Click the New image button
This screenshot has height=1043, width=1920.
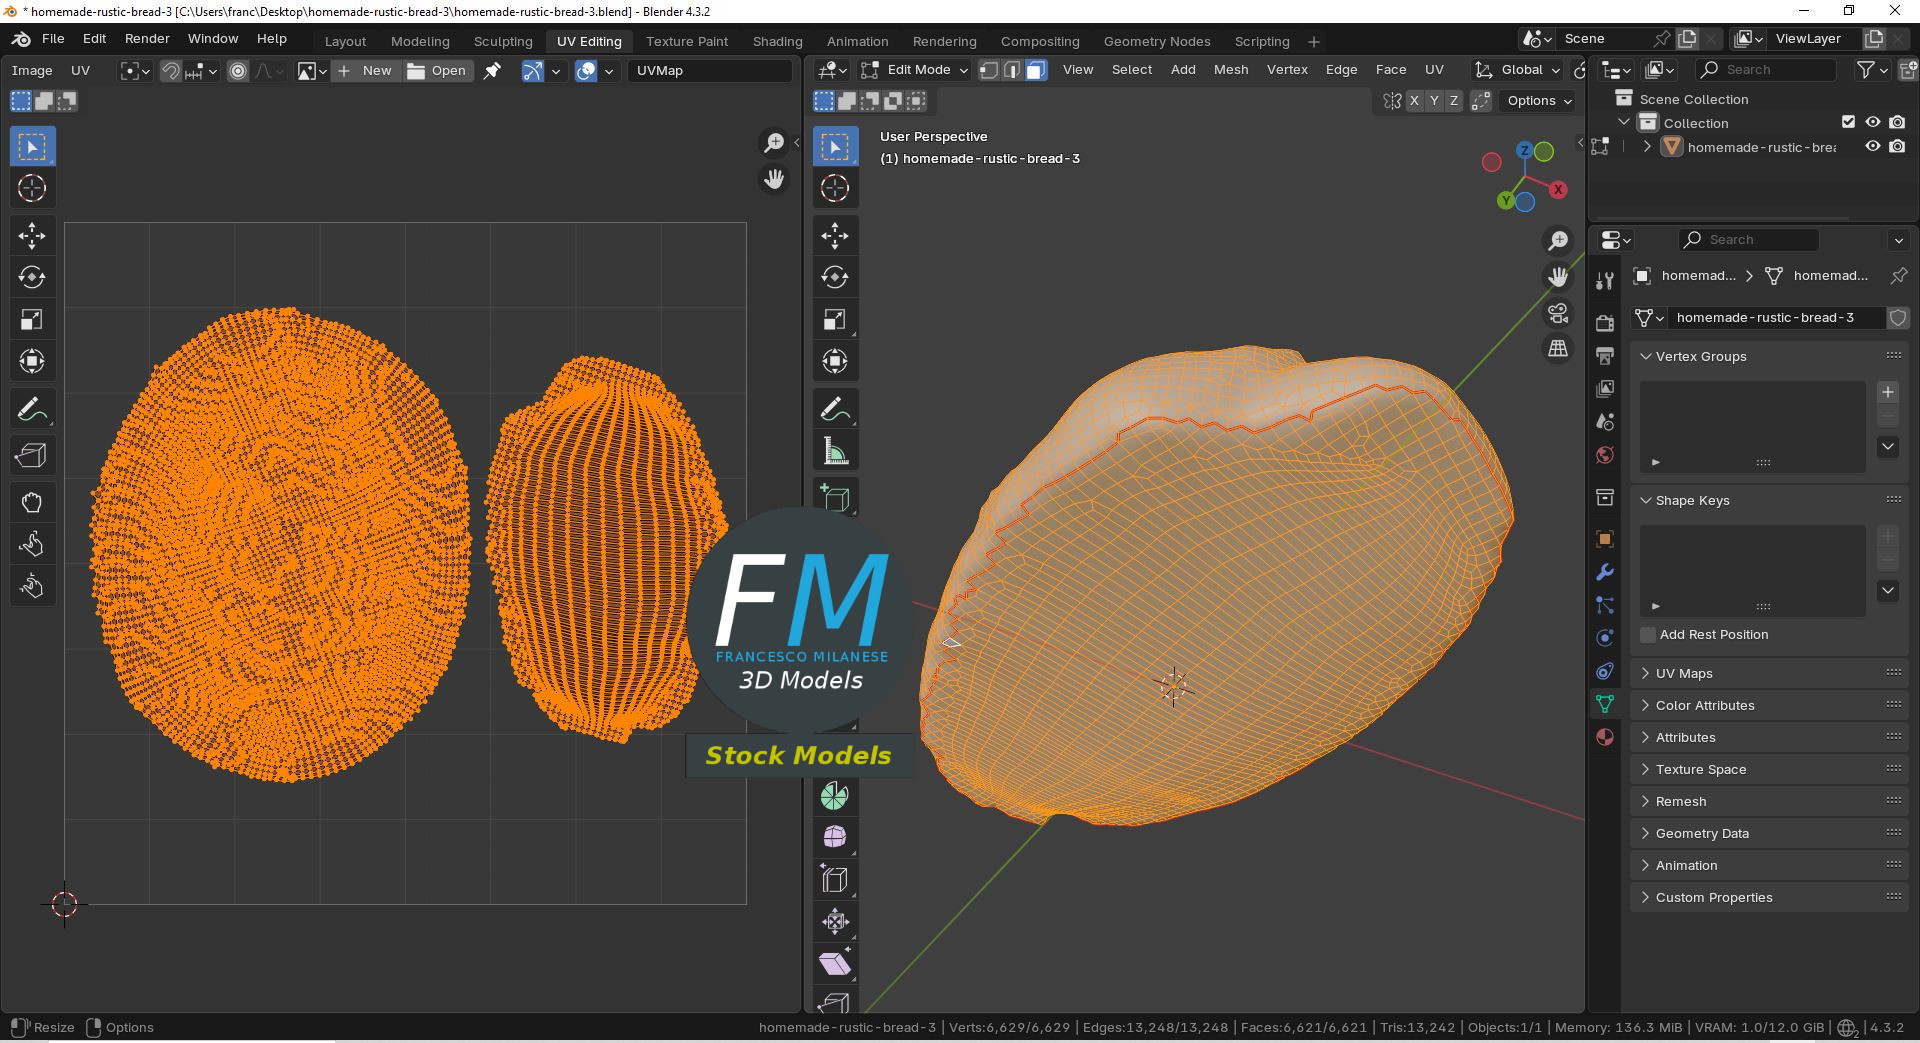[366, 71]
